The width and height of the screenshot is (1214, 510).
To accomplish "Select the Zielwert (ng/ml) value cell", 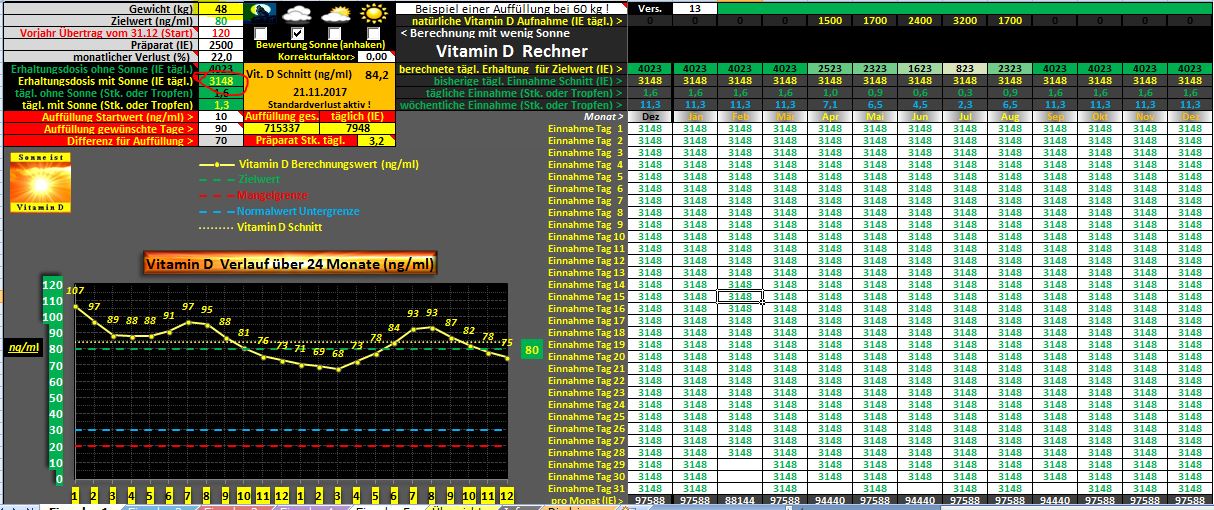I will tap(221, 20).
